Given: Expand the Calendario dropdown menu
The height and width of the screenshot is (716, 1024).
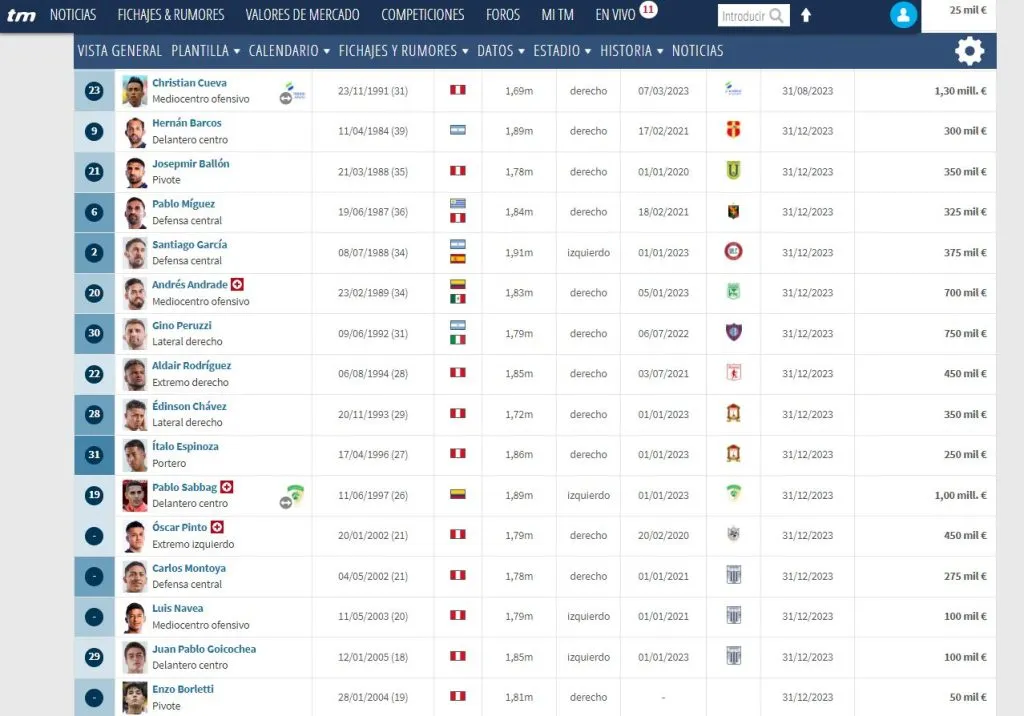Looking at the screenshot, I should tap(289, 51).
